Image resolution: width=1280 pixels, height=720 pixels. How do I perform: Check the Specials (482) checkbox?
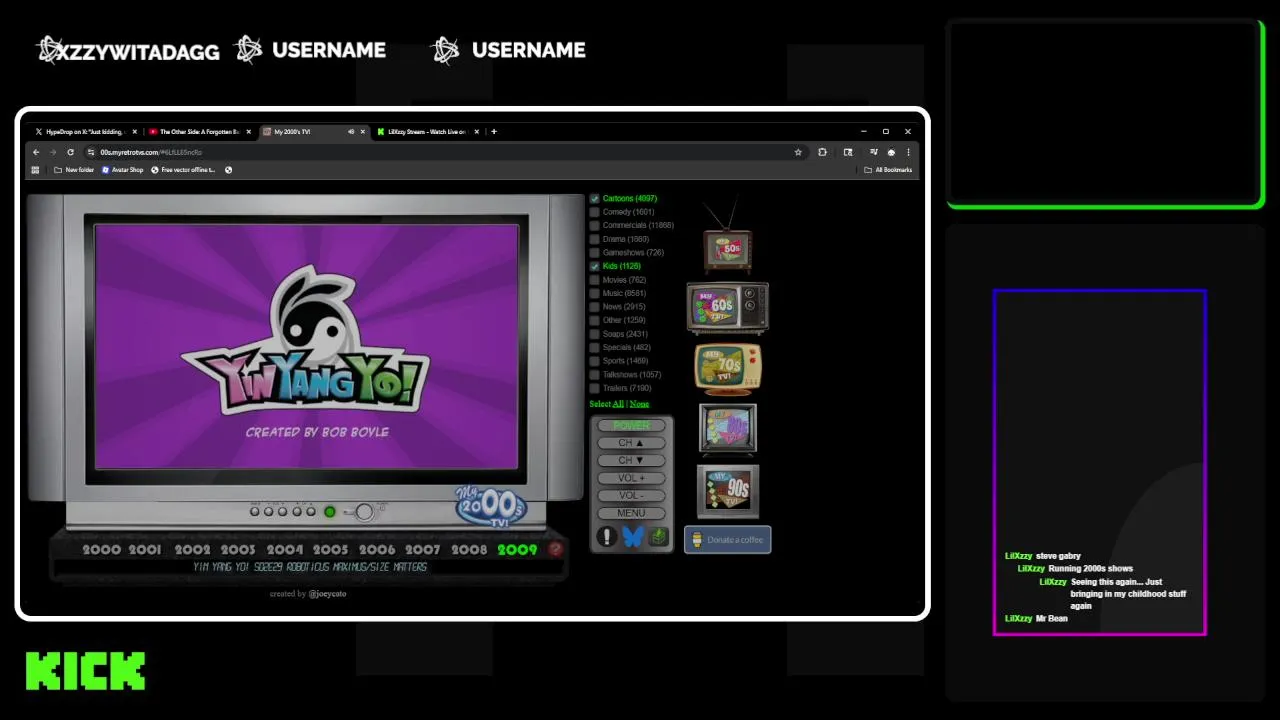594,347
